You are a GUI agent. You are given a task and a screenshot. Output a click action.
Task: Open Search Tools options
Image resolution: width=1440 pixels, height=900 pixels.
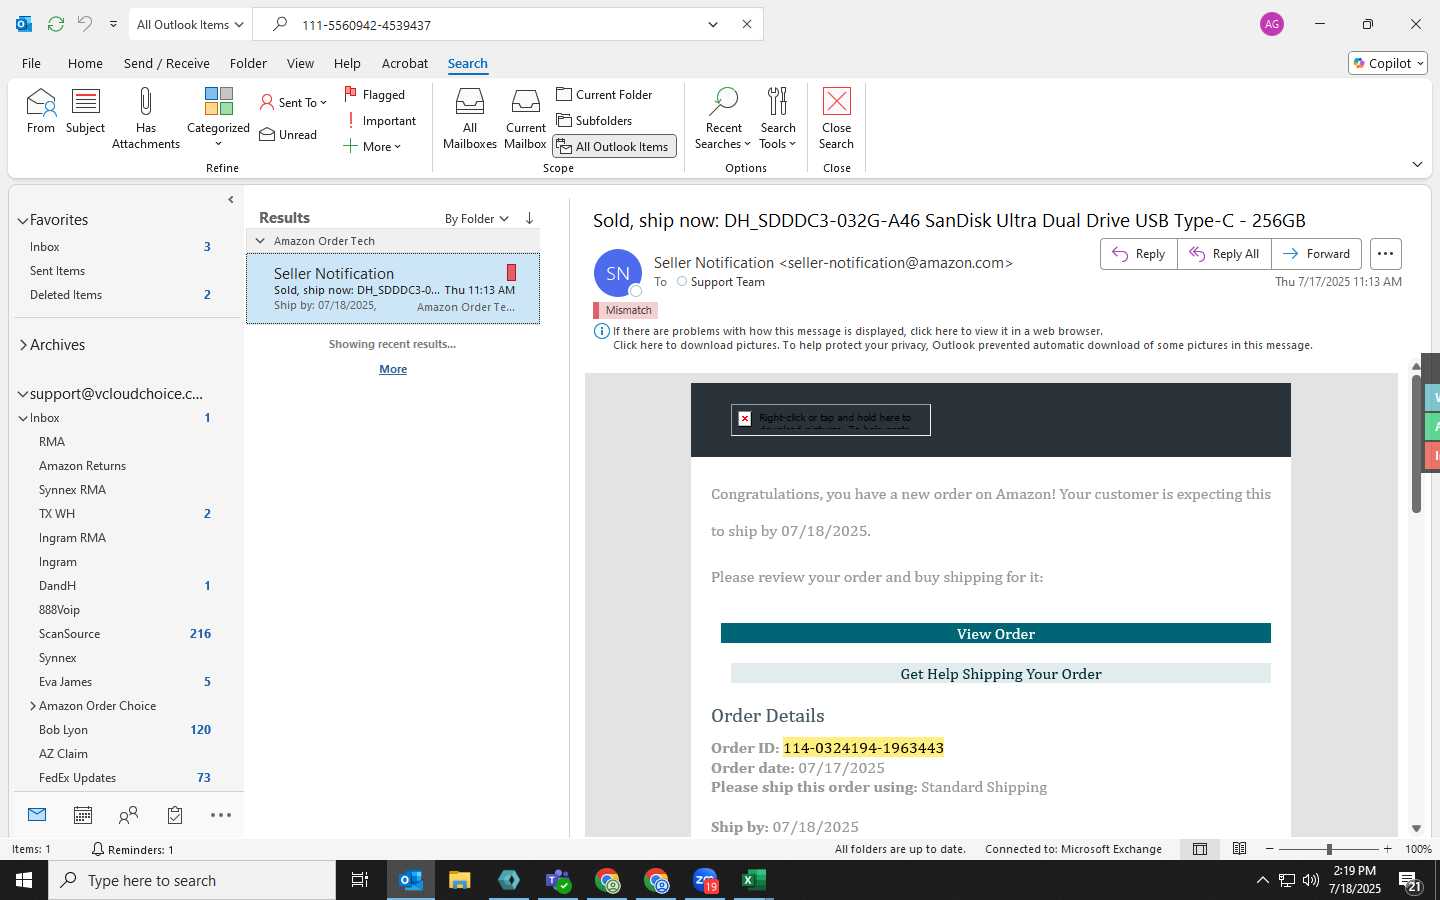coord(777,118)
